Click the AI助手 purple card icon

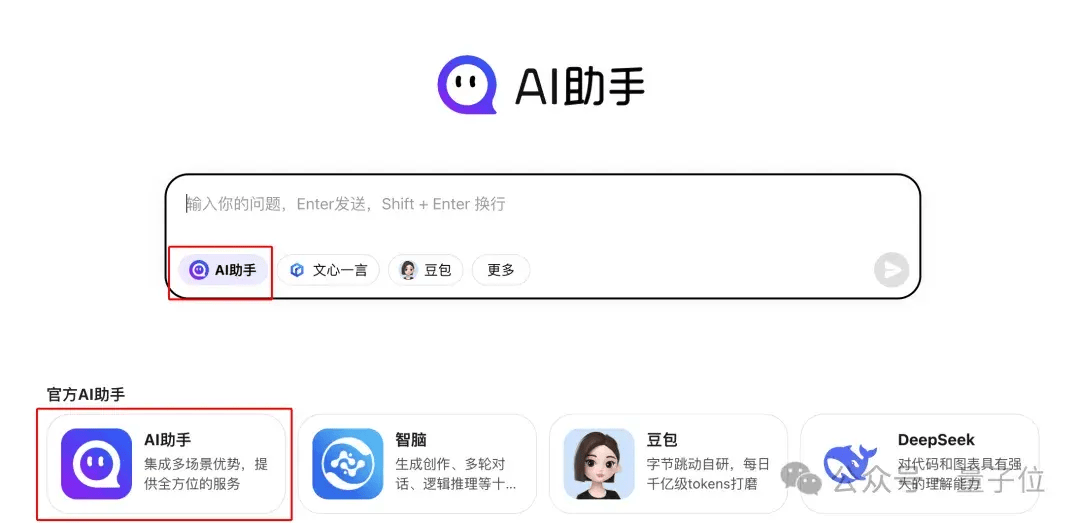click(x=96, y=463)
